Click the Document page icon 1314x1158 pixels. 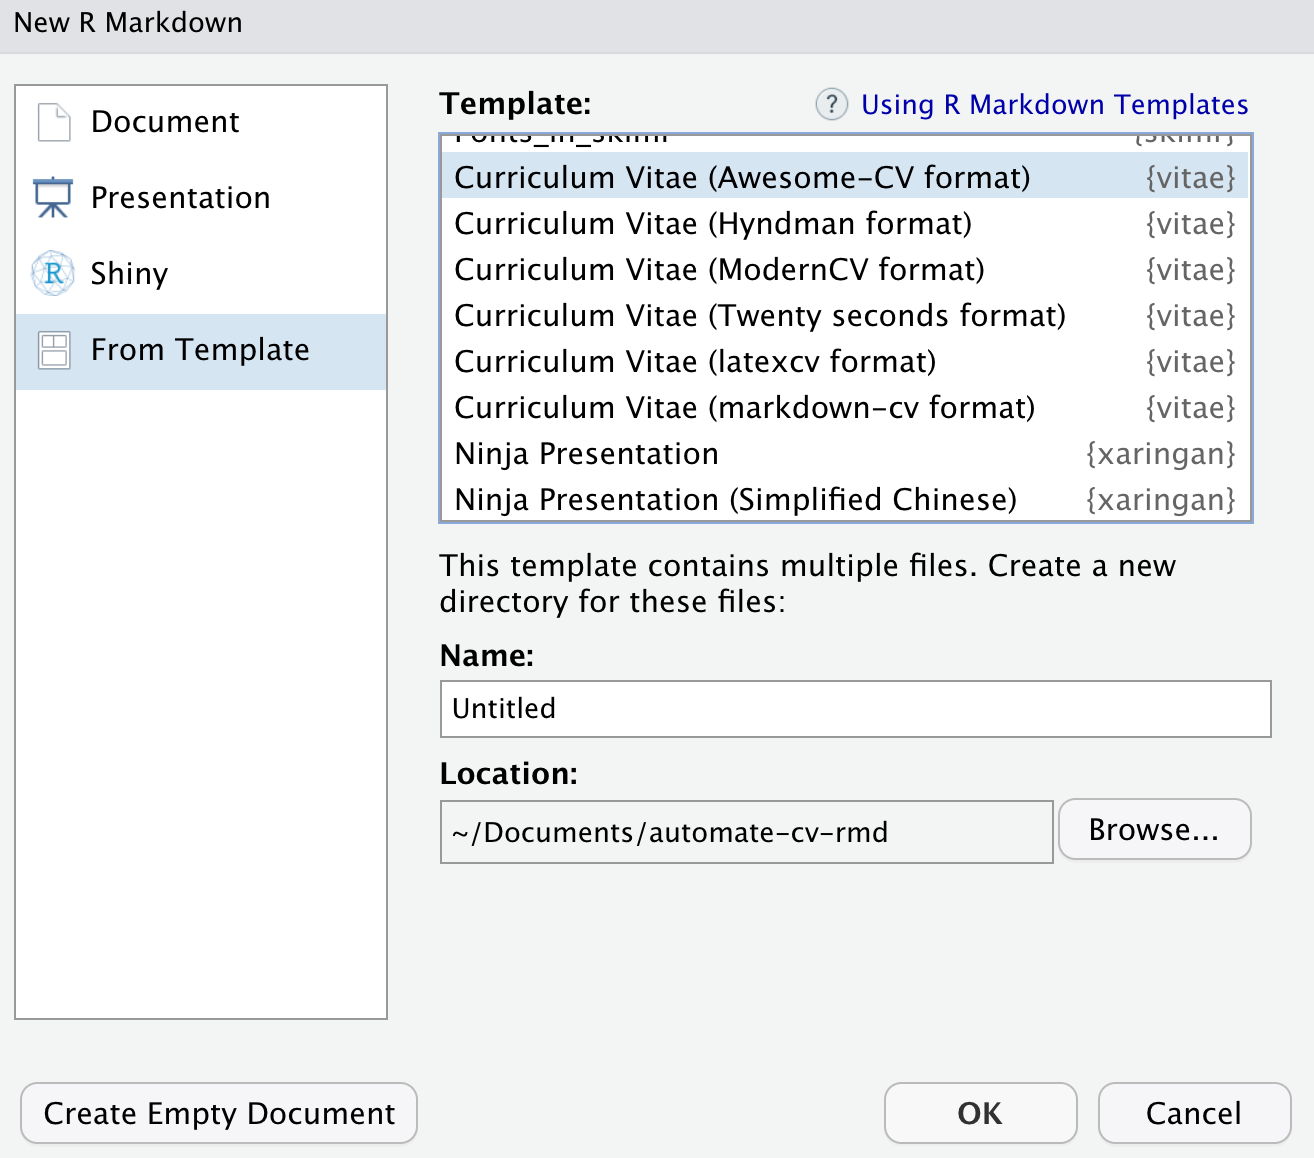coord(54,122)
